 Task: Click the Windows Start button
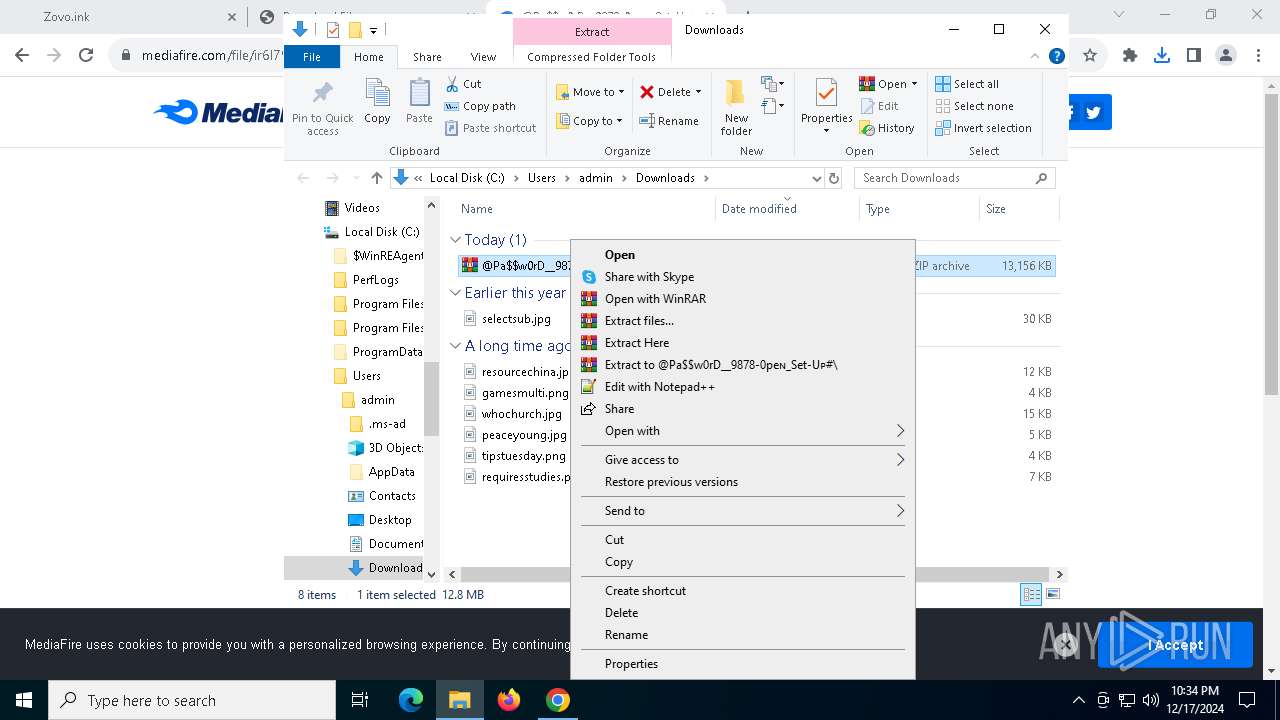tap(24, 700)
